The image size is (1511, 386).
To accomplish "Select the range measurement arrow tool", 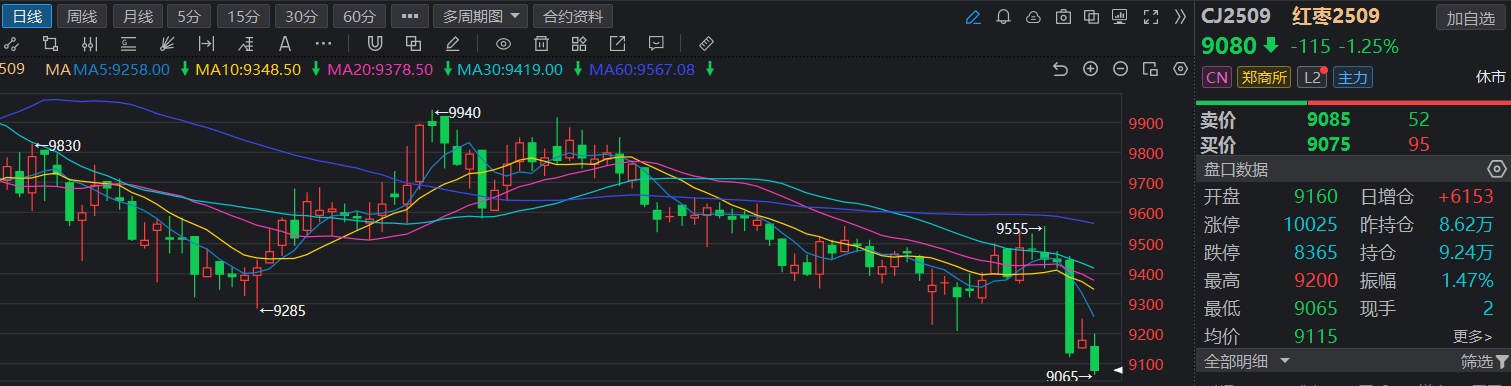I will 206,43.
